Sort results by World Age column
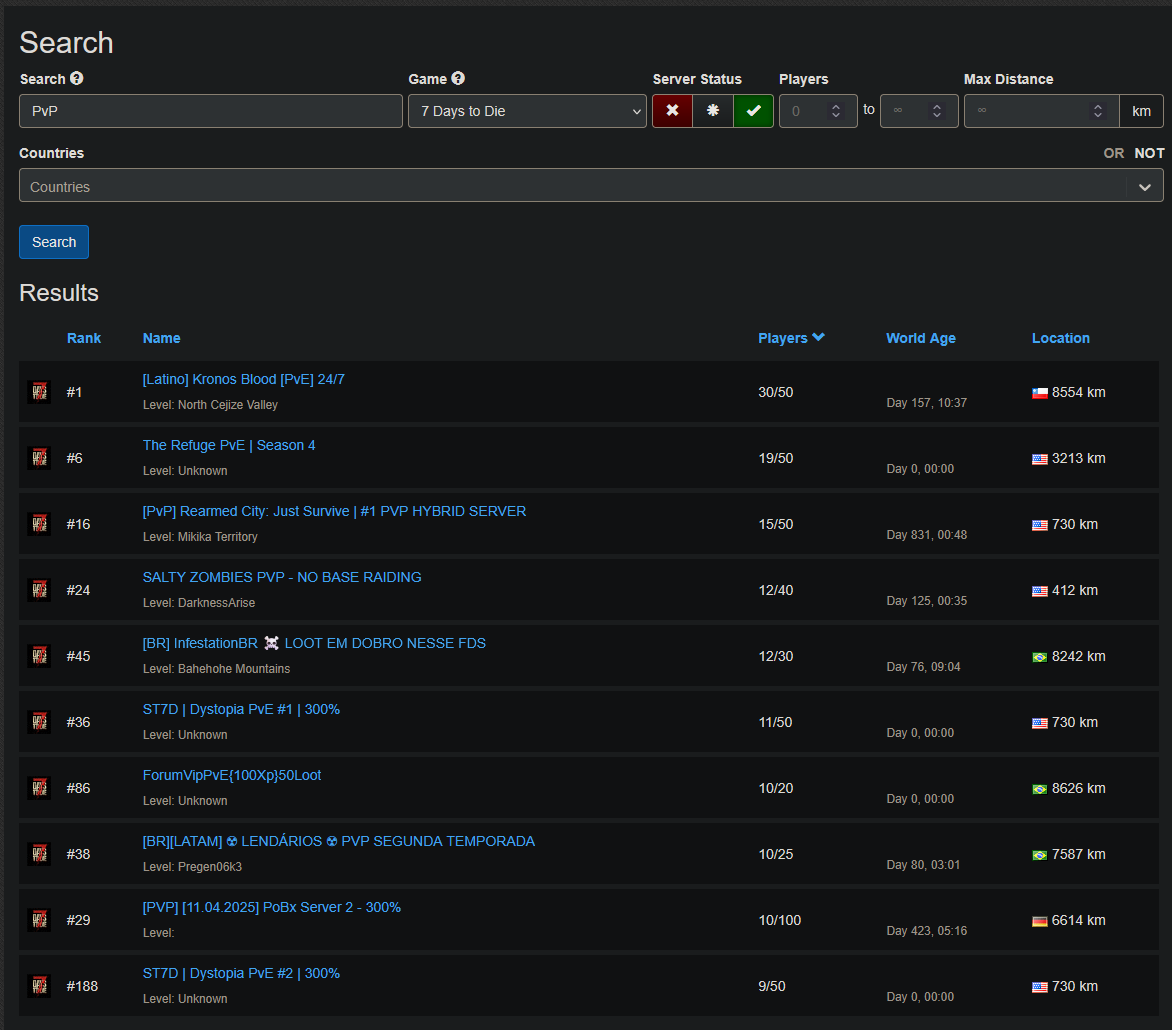 (x=921, y=338)
